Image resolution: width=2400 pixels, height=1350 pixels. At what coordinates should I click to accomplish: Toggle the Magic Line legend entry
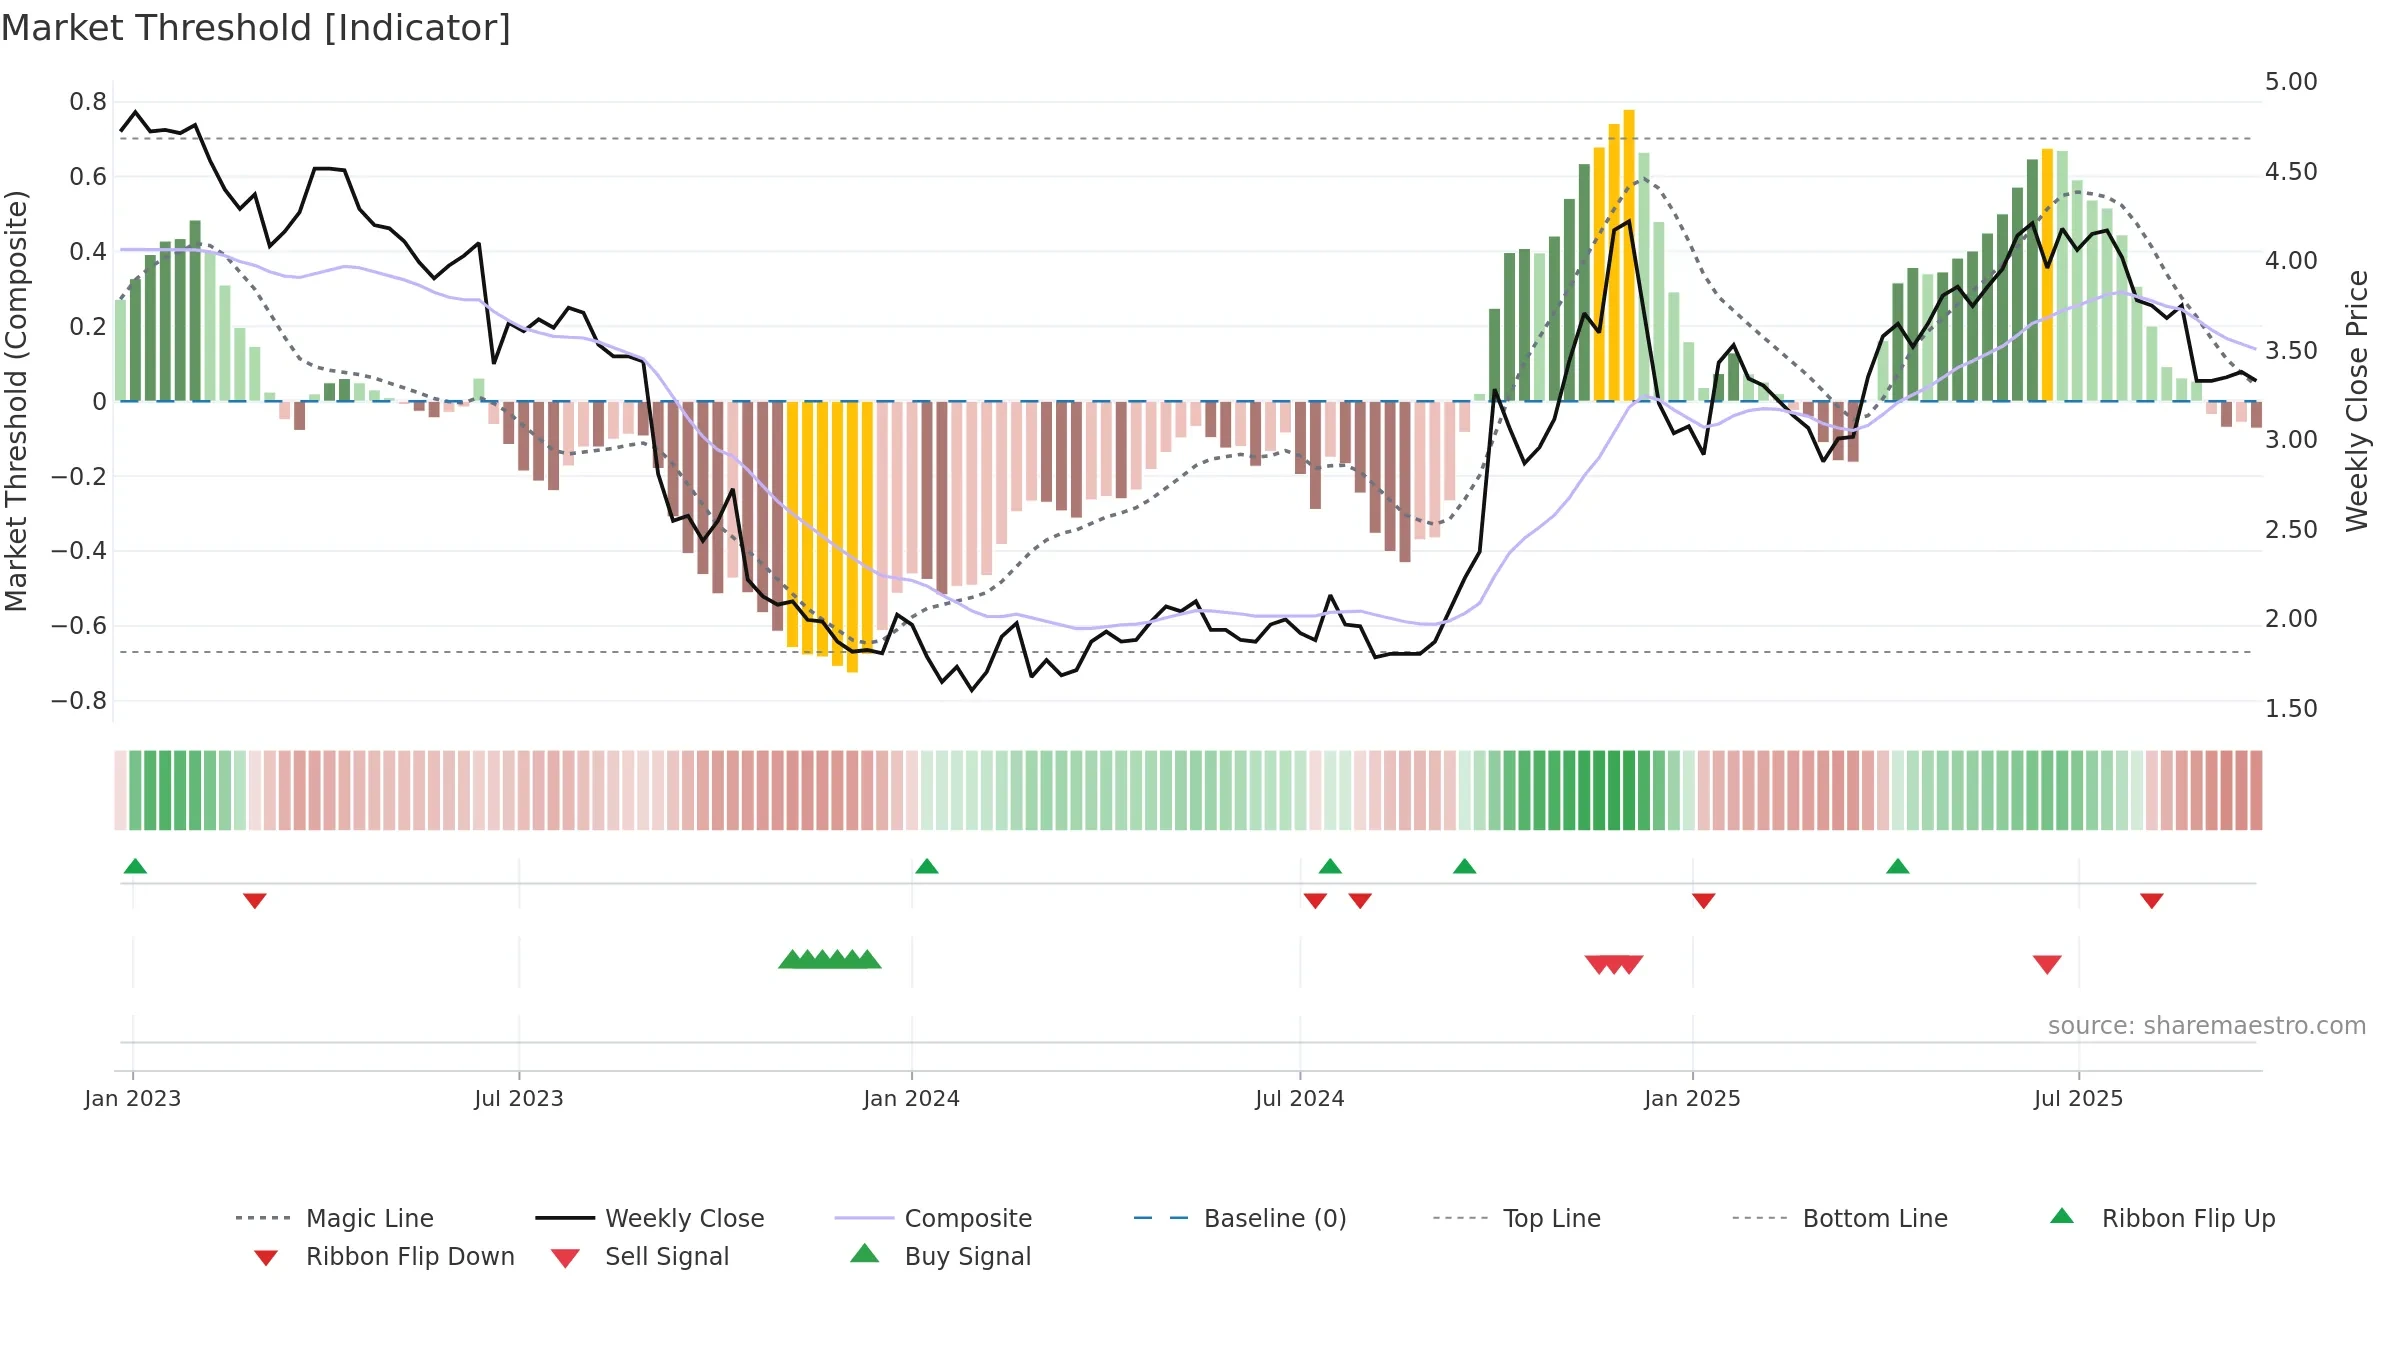tap(335, 1218)
